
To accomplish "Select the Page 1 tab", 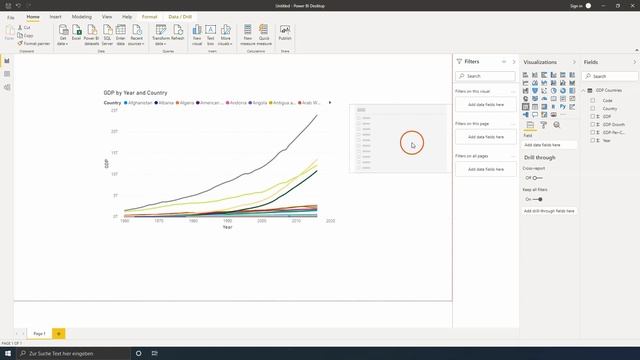I will [x=39, y=333].
